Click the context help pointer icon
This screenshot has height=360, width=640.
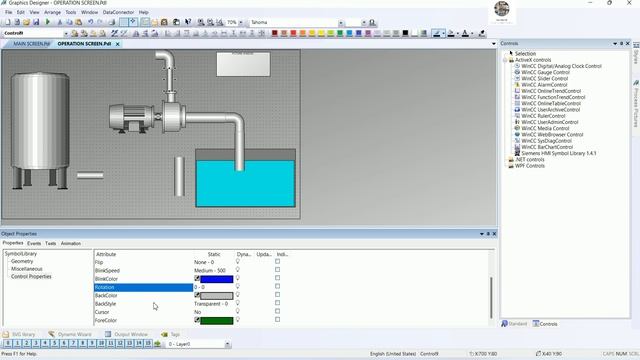188,22
